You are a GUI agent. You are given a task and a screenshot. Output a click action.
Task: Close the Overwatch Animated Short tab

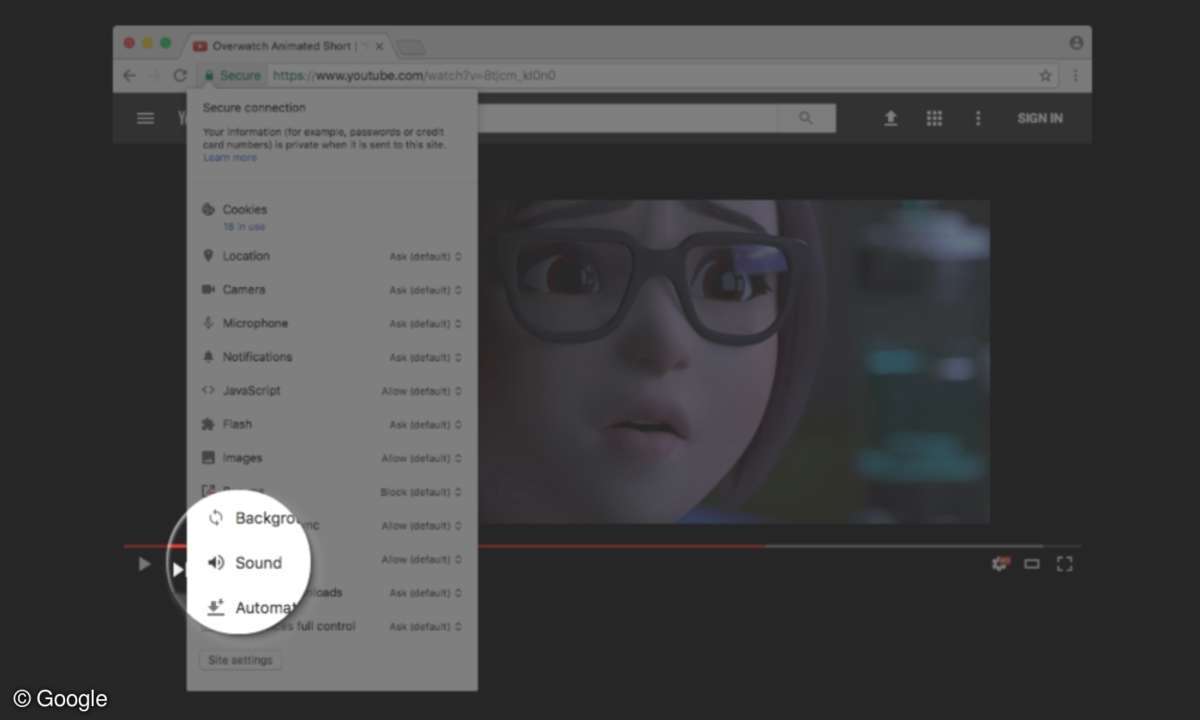[x=379, y=46]
